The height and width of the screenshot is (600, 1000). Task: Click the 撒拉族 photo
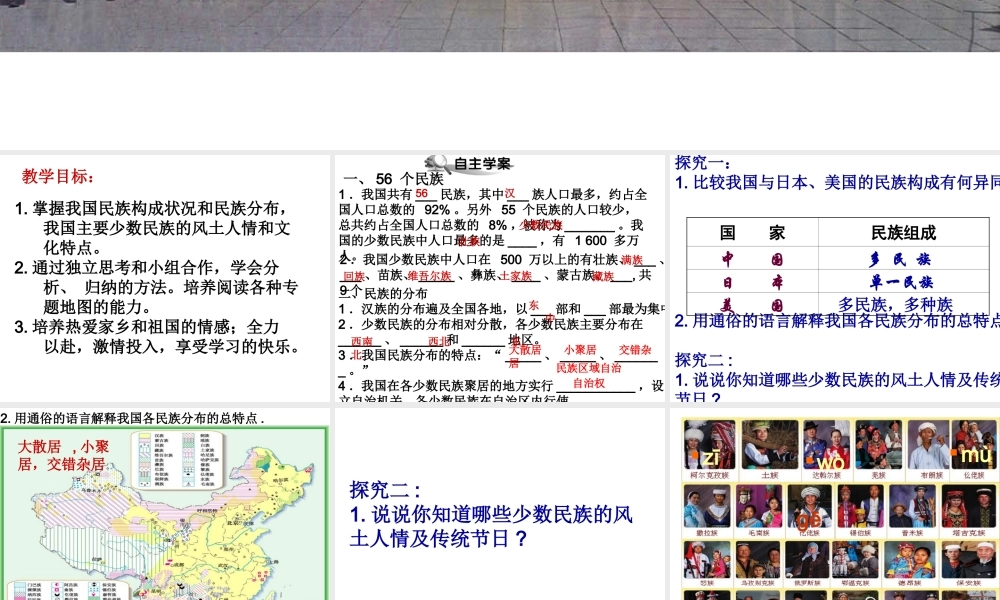707,506
